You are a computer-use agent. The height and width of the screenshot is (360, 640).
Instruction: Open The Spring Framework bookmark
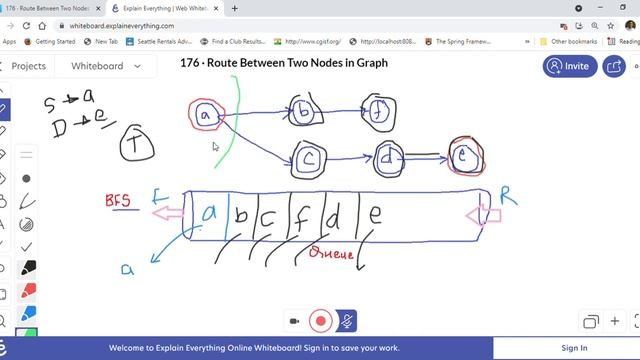458,41
